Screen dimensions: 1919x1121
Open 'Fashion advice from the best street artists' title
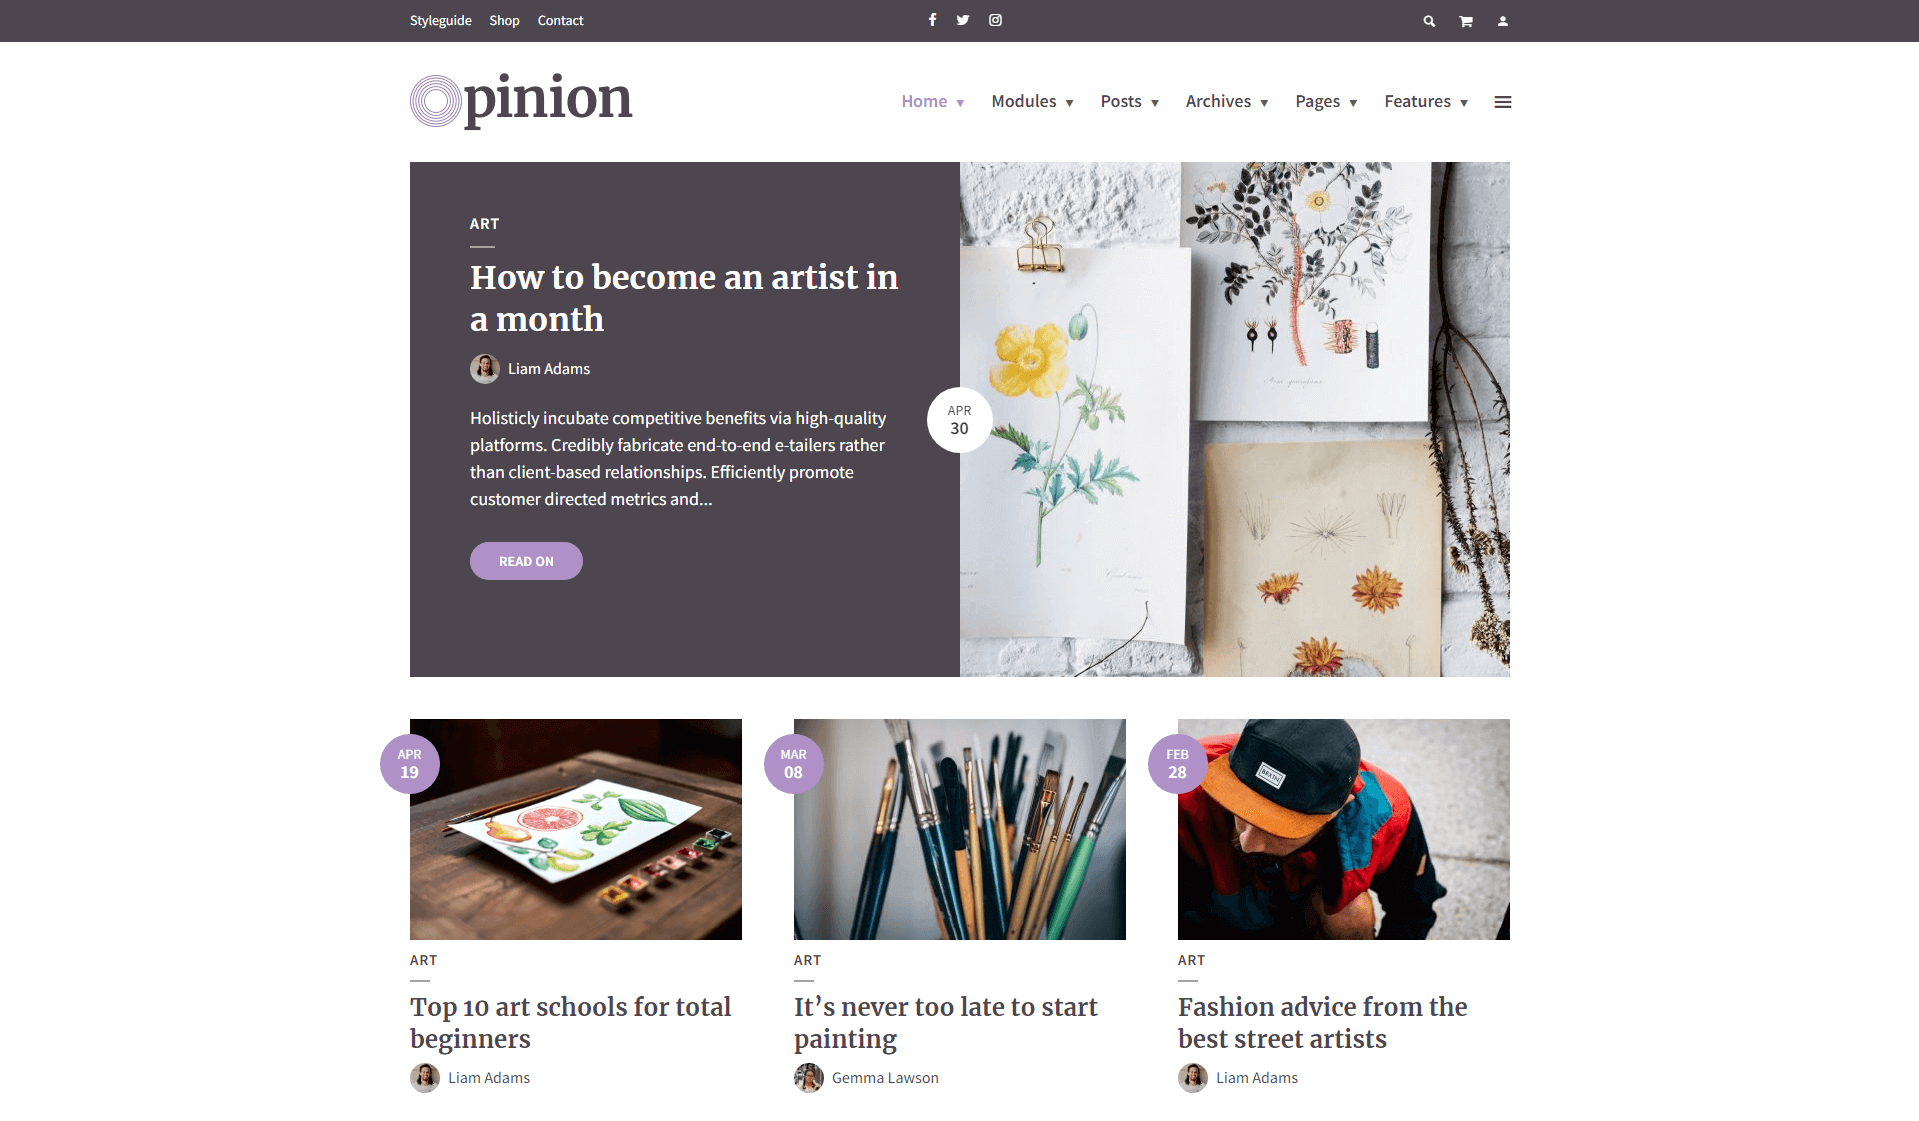pyautogui.click(x=1322, y=1022)
